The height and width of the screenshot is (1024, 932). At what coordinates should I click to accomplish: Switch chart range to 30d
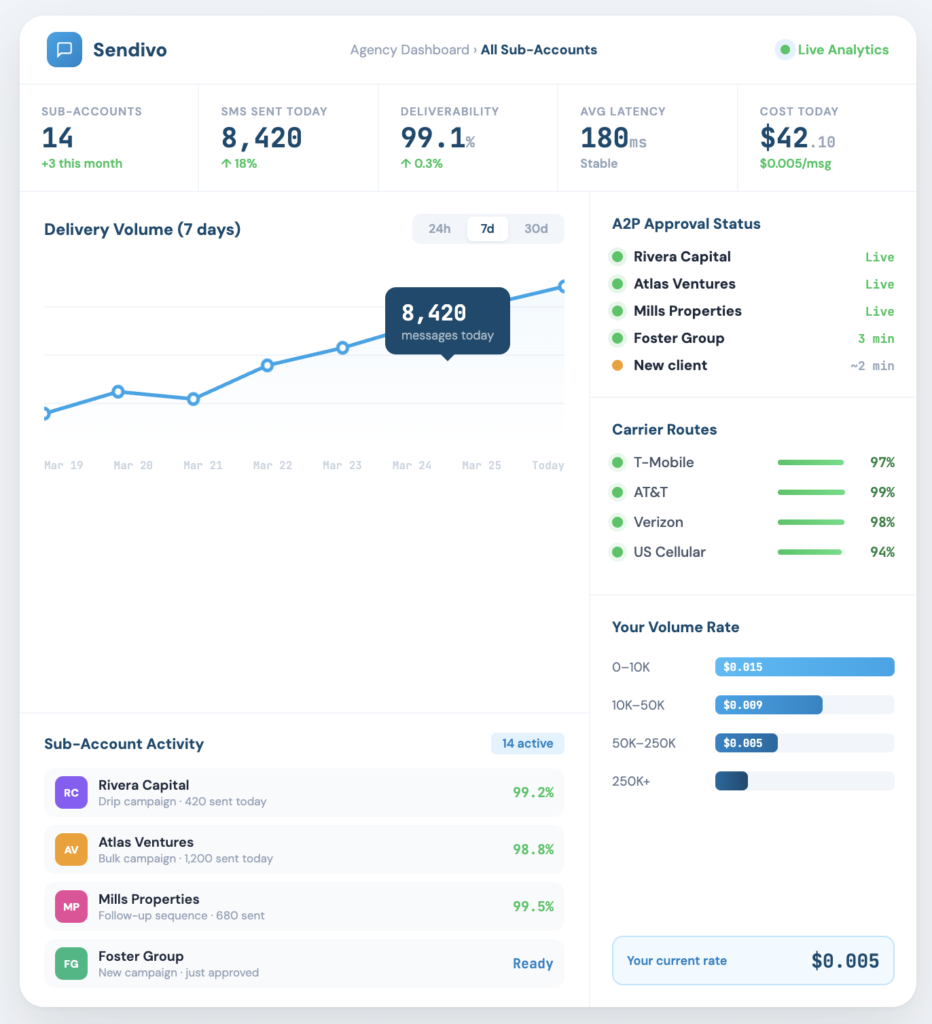click(536, 229)
